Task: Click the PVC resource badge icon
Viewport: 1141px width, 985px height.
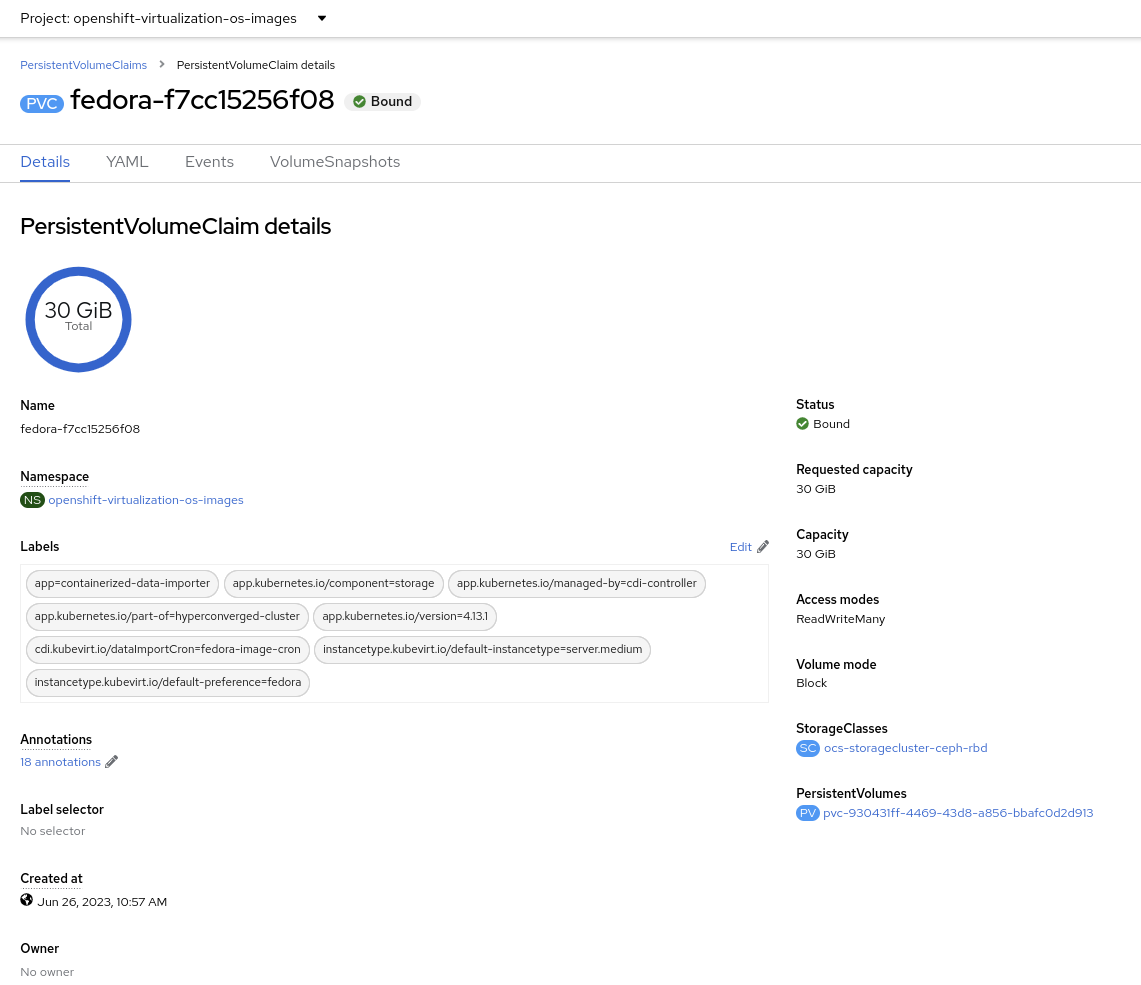Action: [42, 102]
